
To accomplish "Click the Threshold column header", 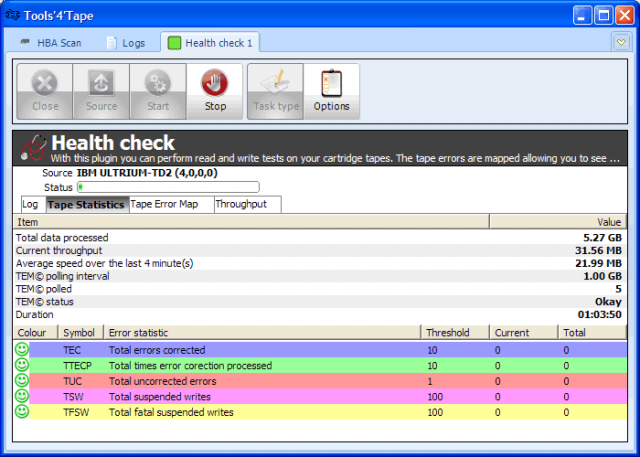I will (x=447, y=332).
